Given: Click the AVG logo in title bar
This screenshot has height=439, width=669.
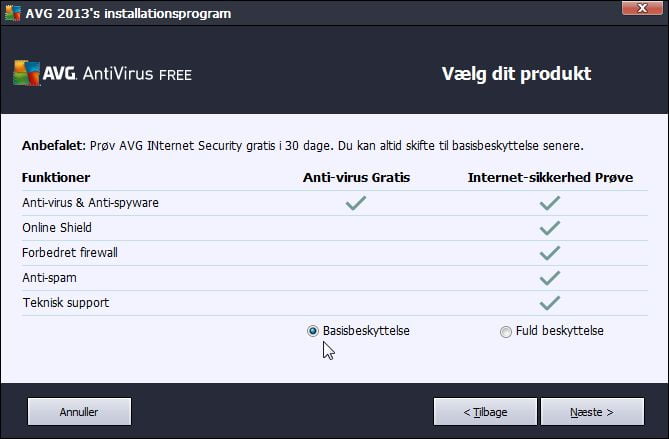Looking at the screenshot, I should [12, 13].
